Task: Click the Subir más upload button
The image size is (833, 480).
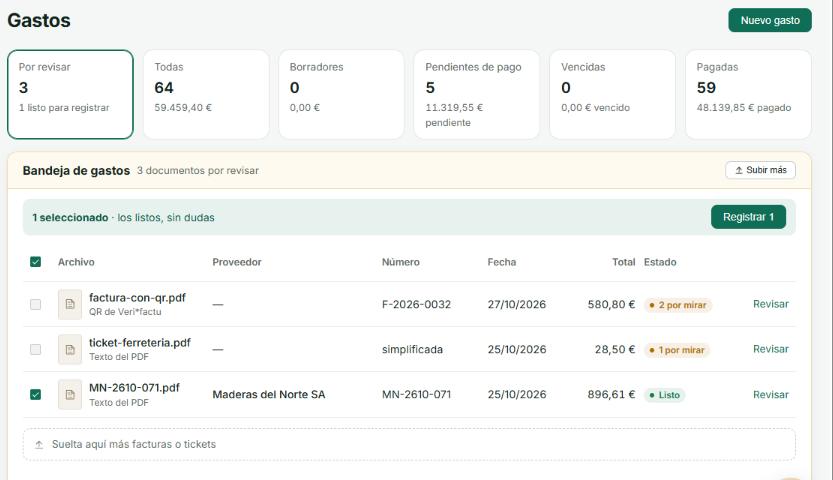Action: [x=760, y=170]
